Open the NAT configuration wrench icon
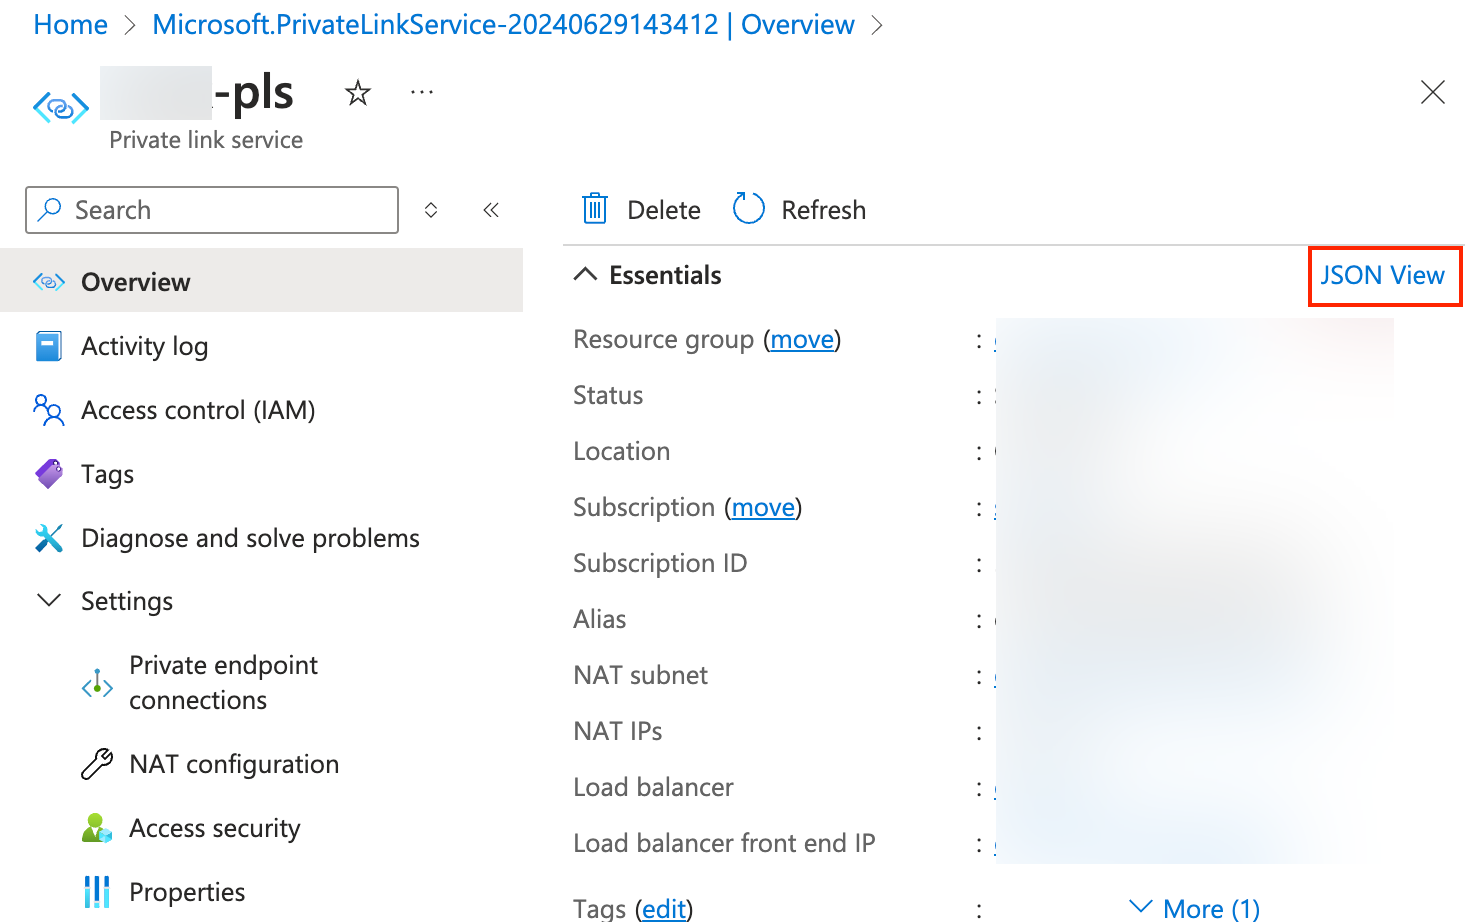Screen dimensions: 1474x922 tap(96, 763)
